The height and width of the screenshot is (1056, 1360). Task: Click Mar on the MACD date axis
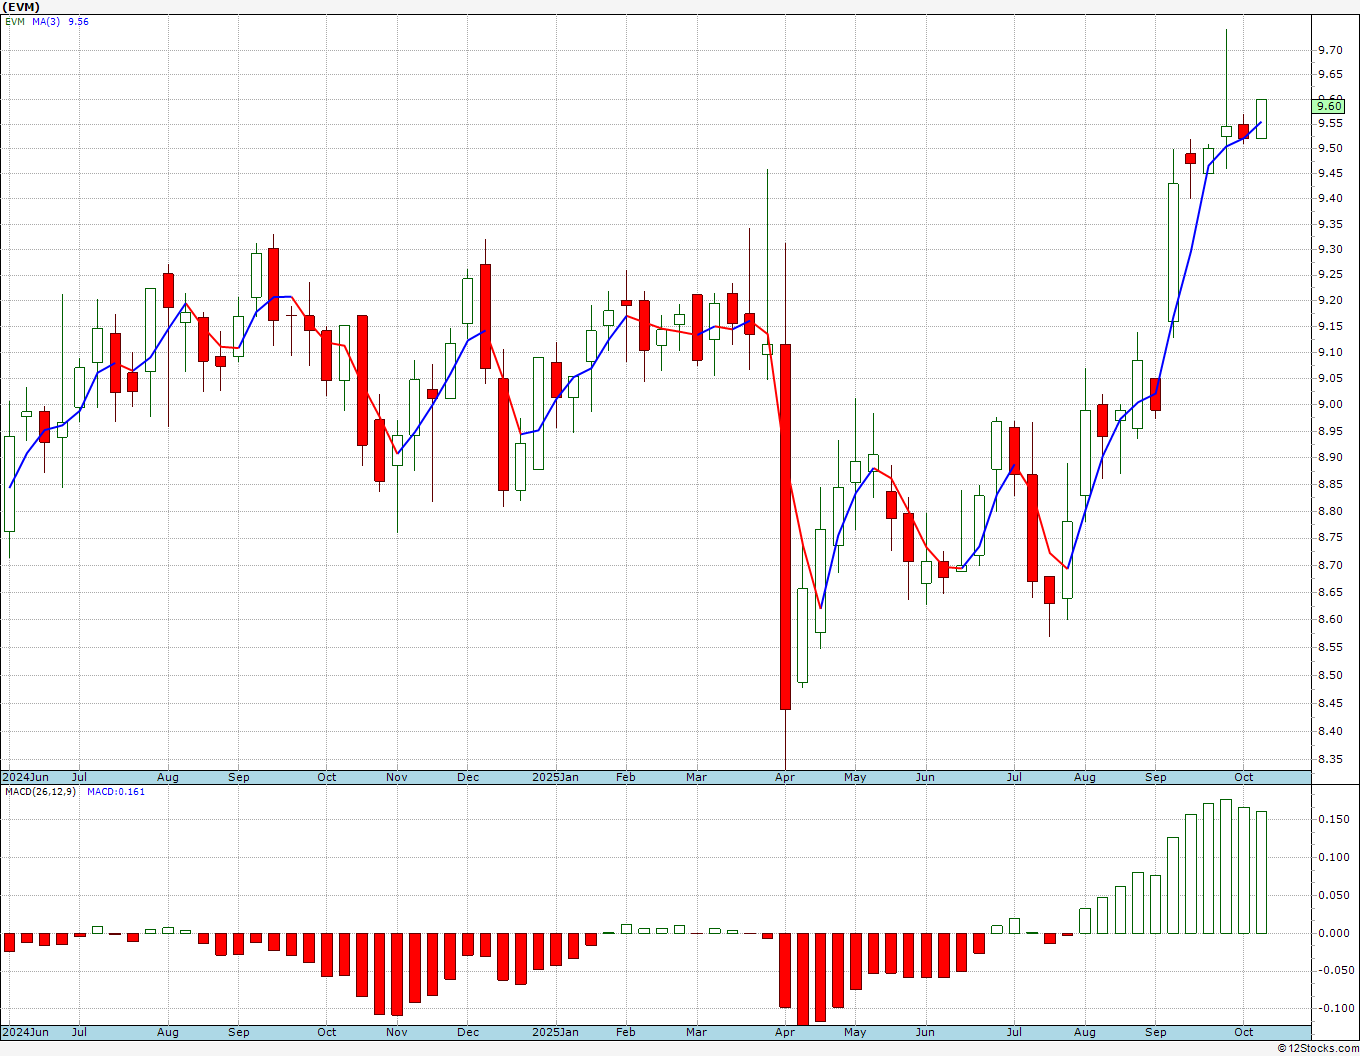[x=697, y=1032]
